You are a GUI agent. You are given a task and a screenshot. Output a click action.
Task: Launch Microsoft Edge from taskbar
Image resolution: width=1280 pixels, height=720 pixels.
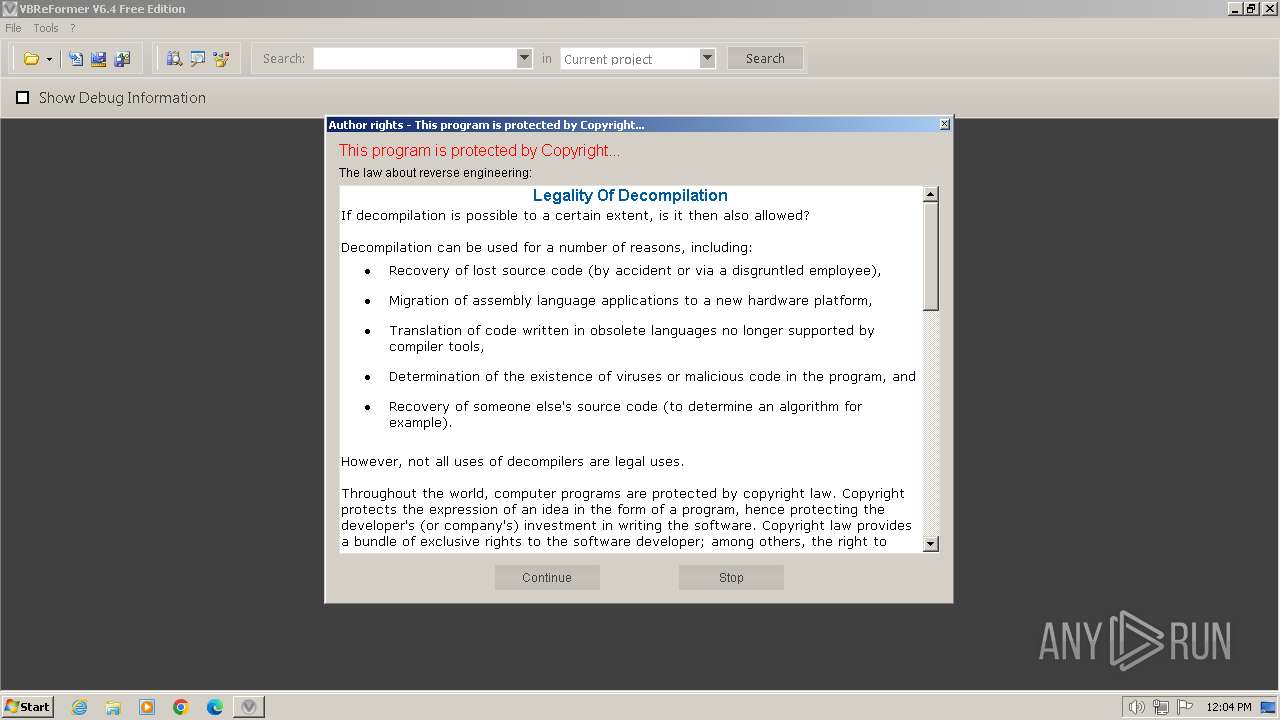(x=215, y=707)
